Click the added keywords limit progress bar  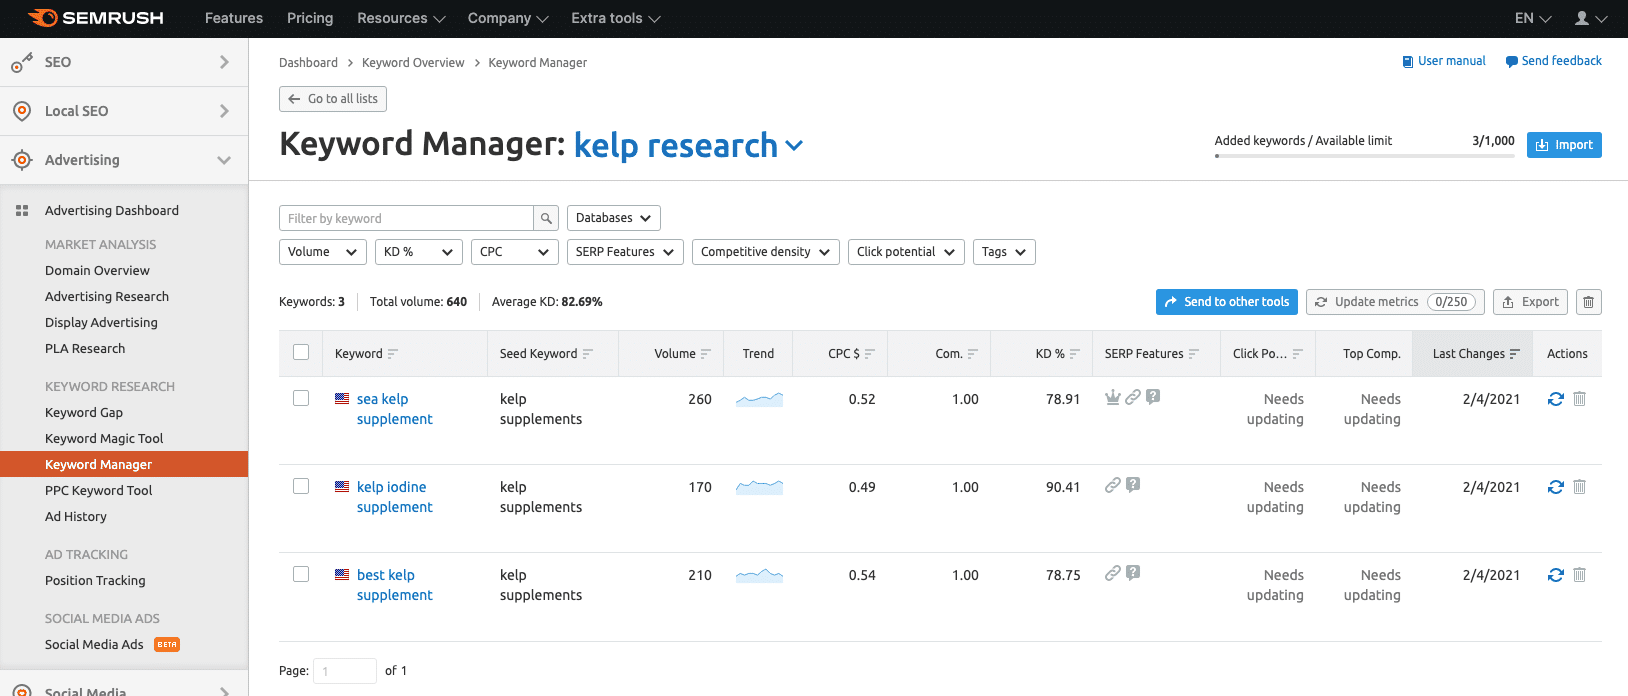pos(1364,156)
